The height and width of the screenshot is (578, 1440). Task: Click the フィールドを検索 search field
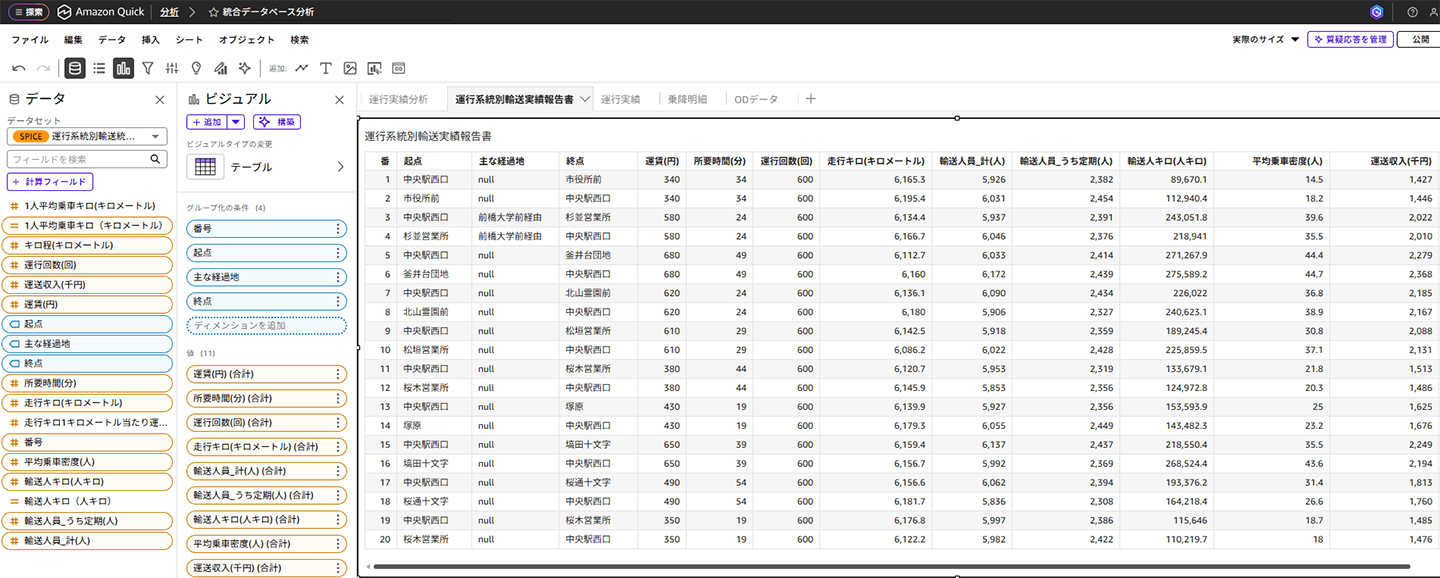80,159
